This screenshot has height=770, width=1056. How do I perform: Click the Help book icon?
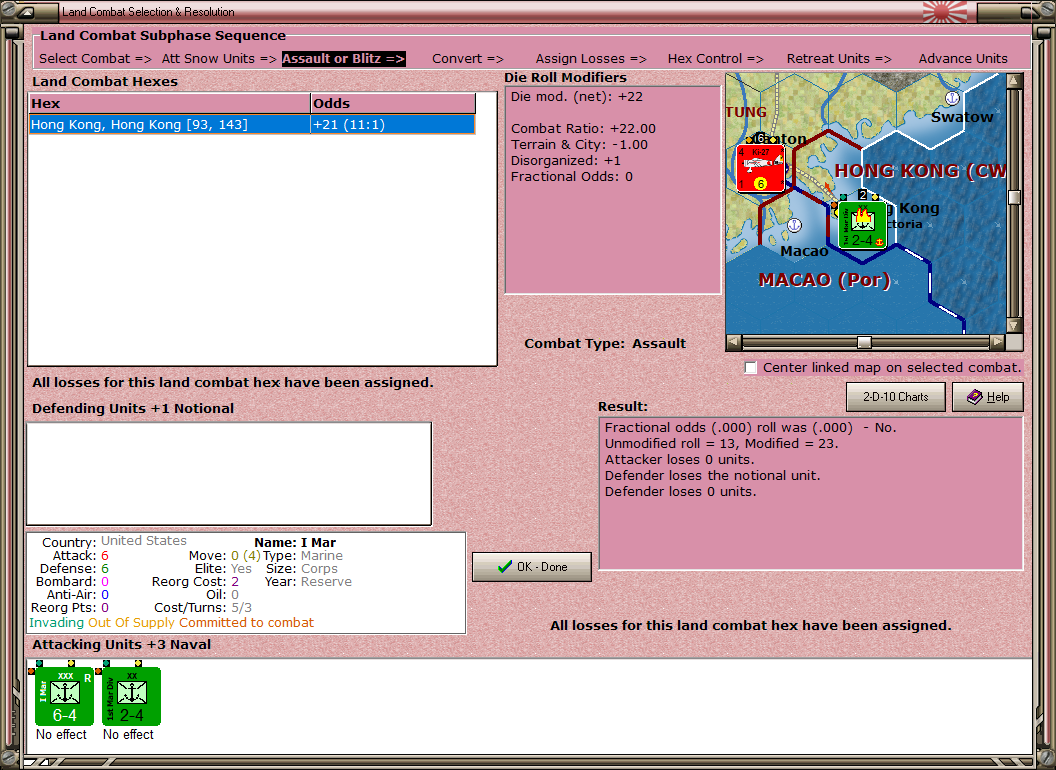point(975,397)
